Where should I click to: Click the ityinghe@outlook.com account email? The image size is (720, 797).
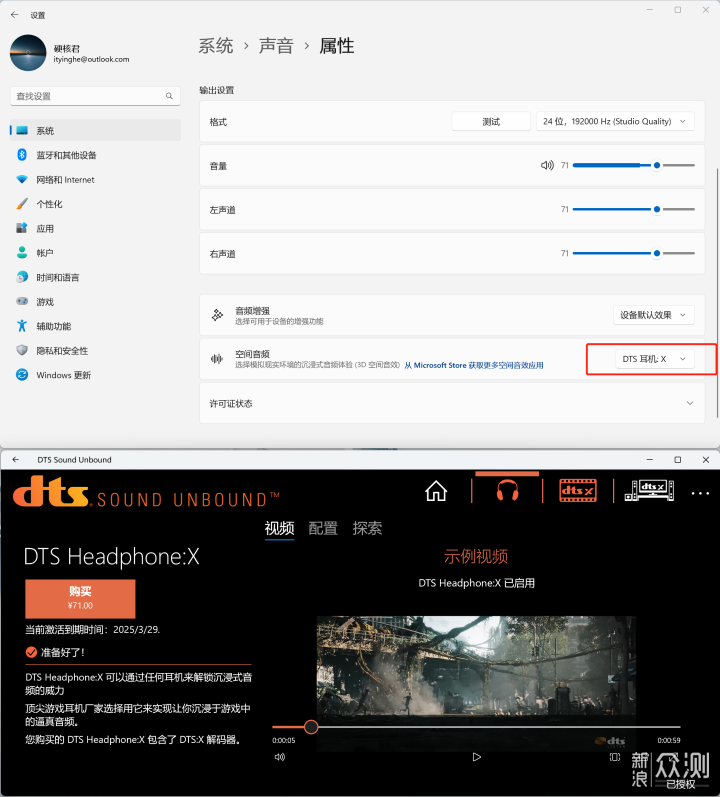(x=91, y=59)
